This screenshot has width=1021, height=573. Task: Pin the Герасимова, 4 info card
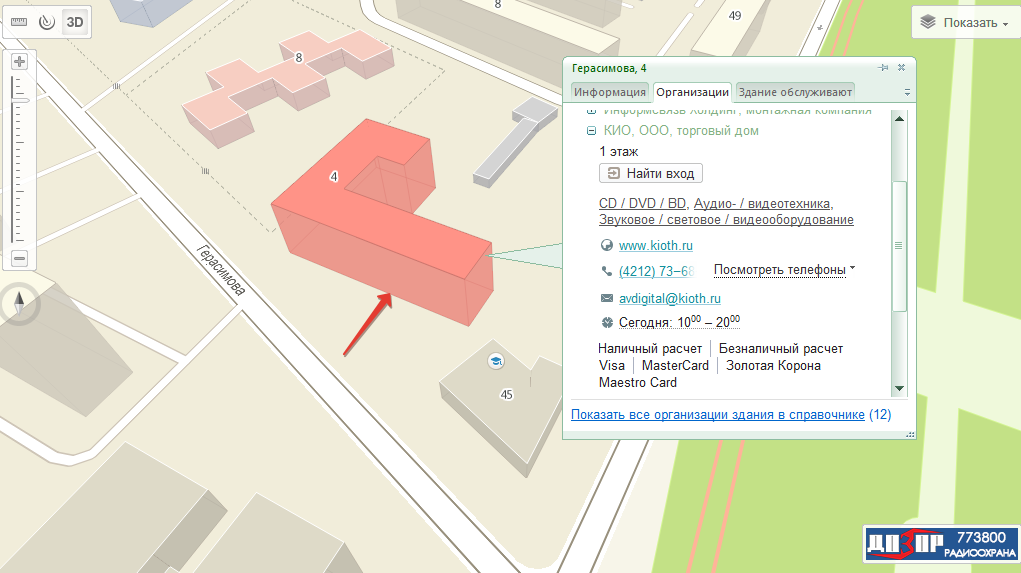(883, 68)
